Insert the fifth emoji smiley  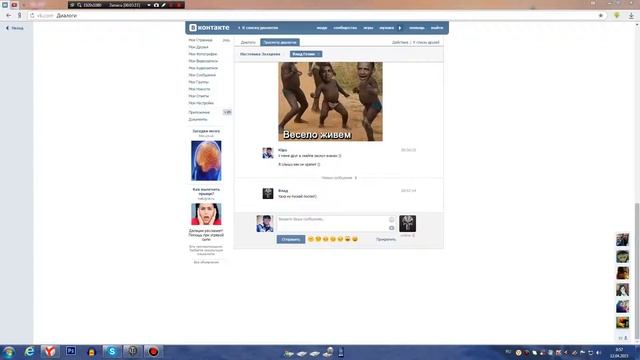[340, 239]
